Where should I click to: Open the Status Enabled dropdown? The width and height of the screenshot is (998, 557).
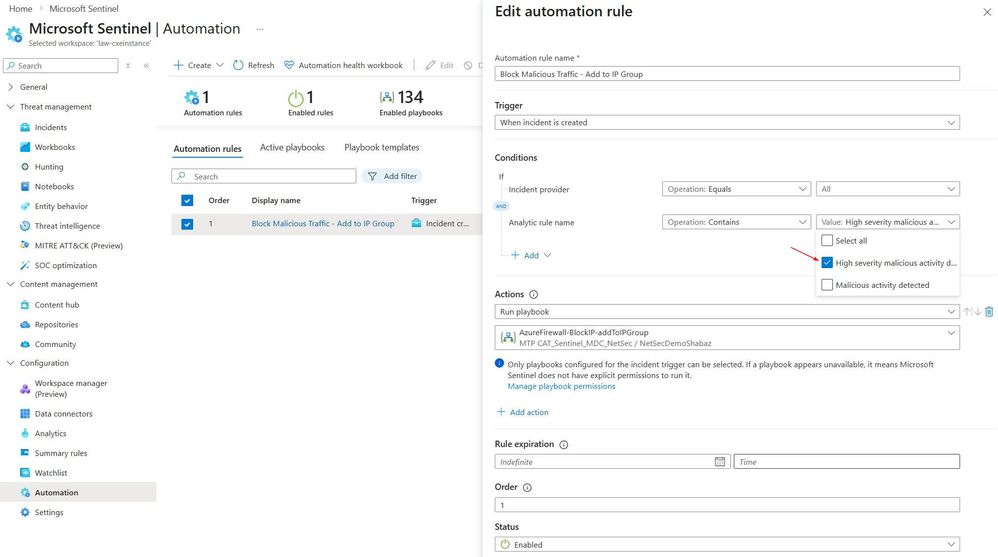(x=727, y=545)
